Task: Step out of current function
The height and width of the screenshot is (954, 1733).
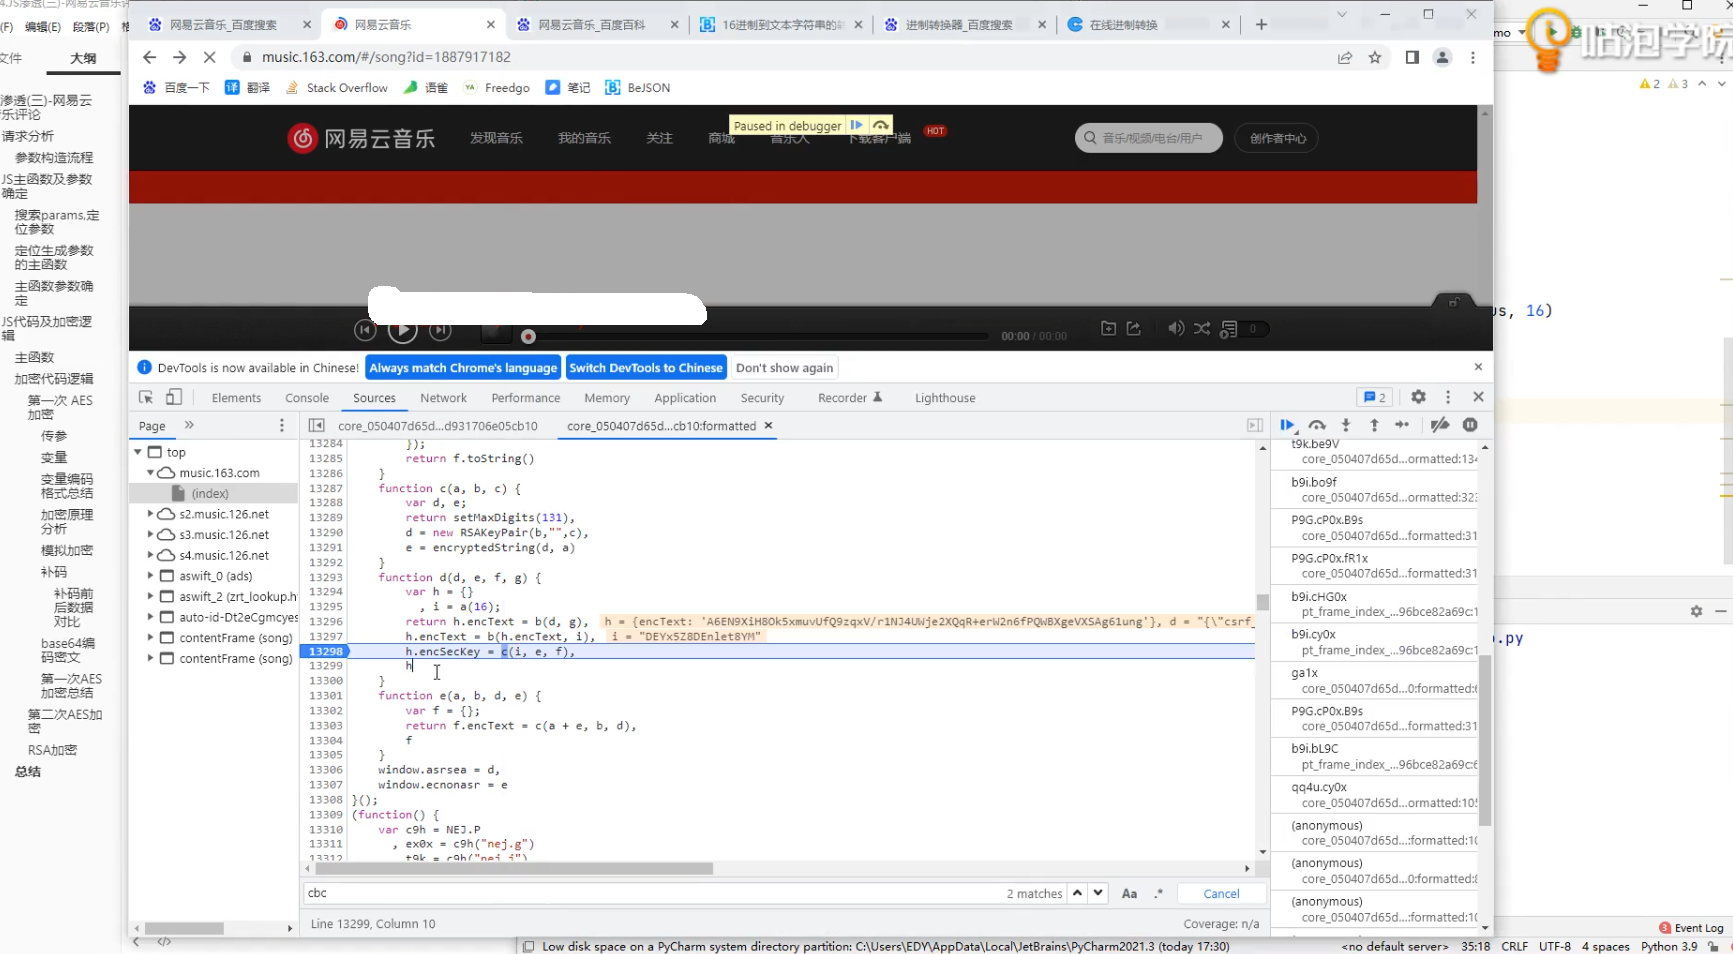Action: [x=1374, y=425]
